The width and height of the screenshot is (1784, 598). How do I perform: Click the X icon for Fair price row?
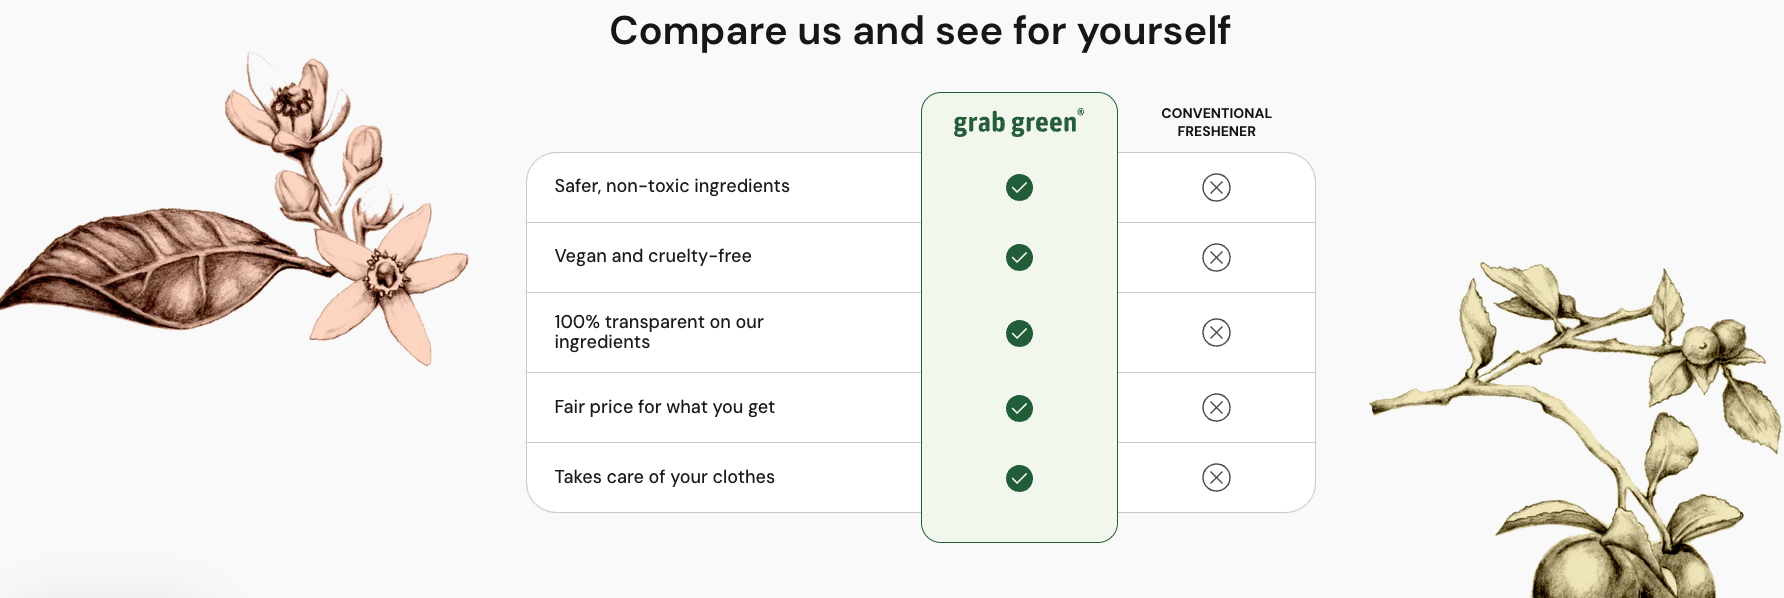(1216, 407)
